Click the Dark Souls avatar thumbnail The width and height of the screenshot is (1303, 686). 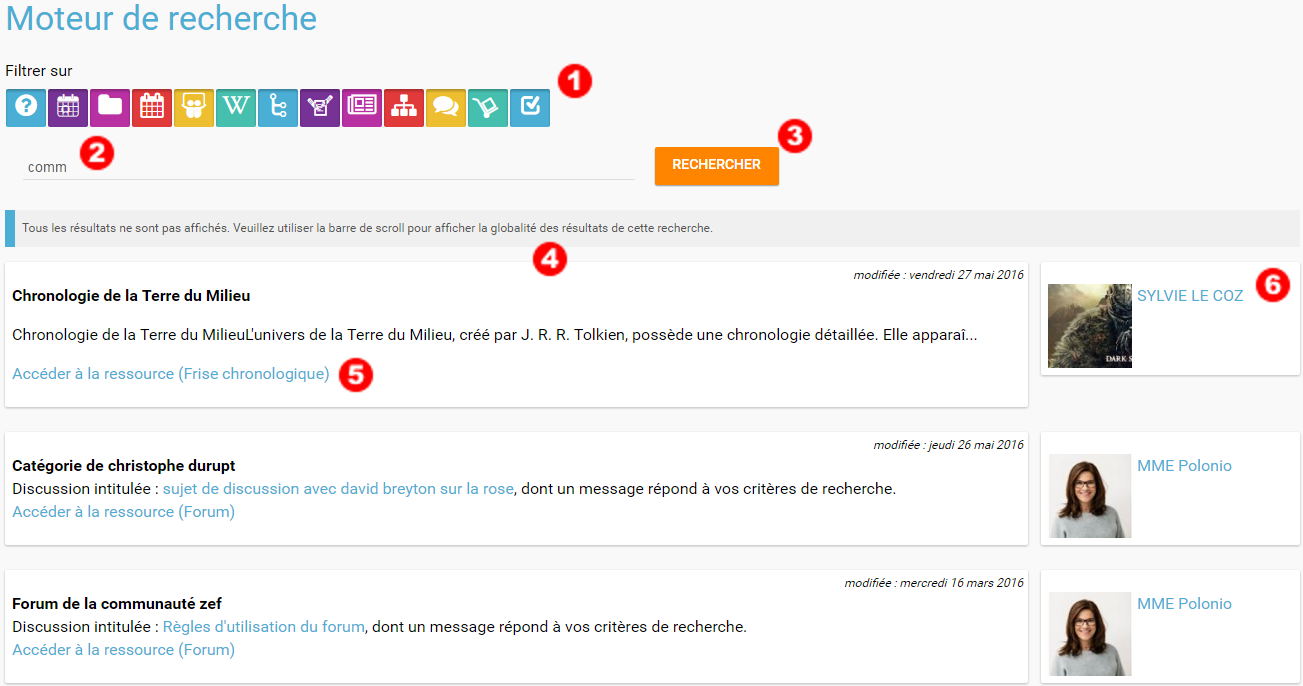(1090, 326)
